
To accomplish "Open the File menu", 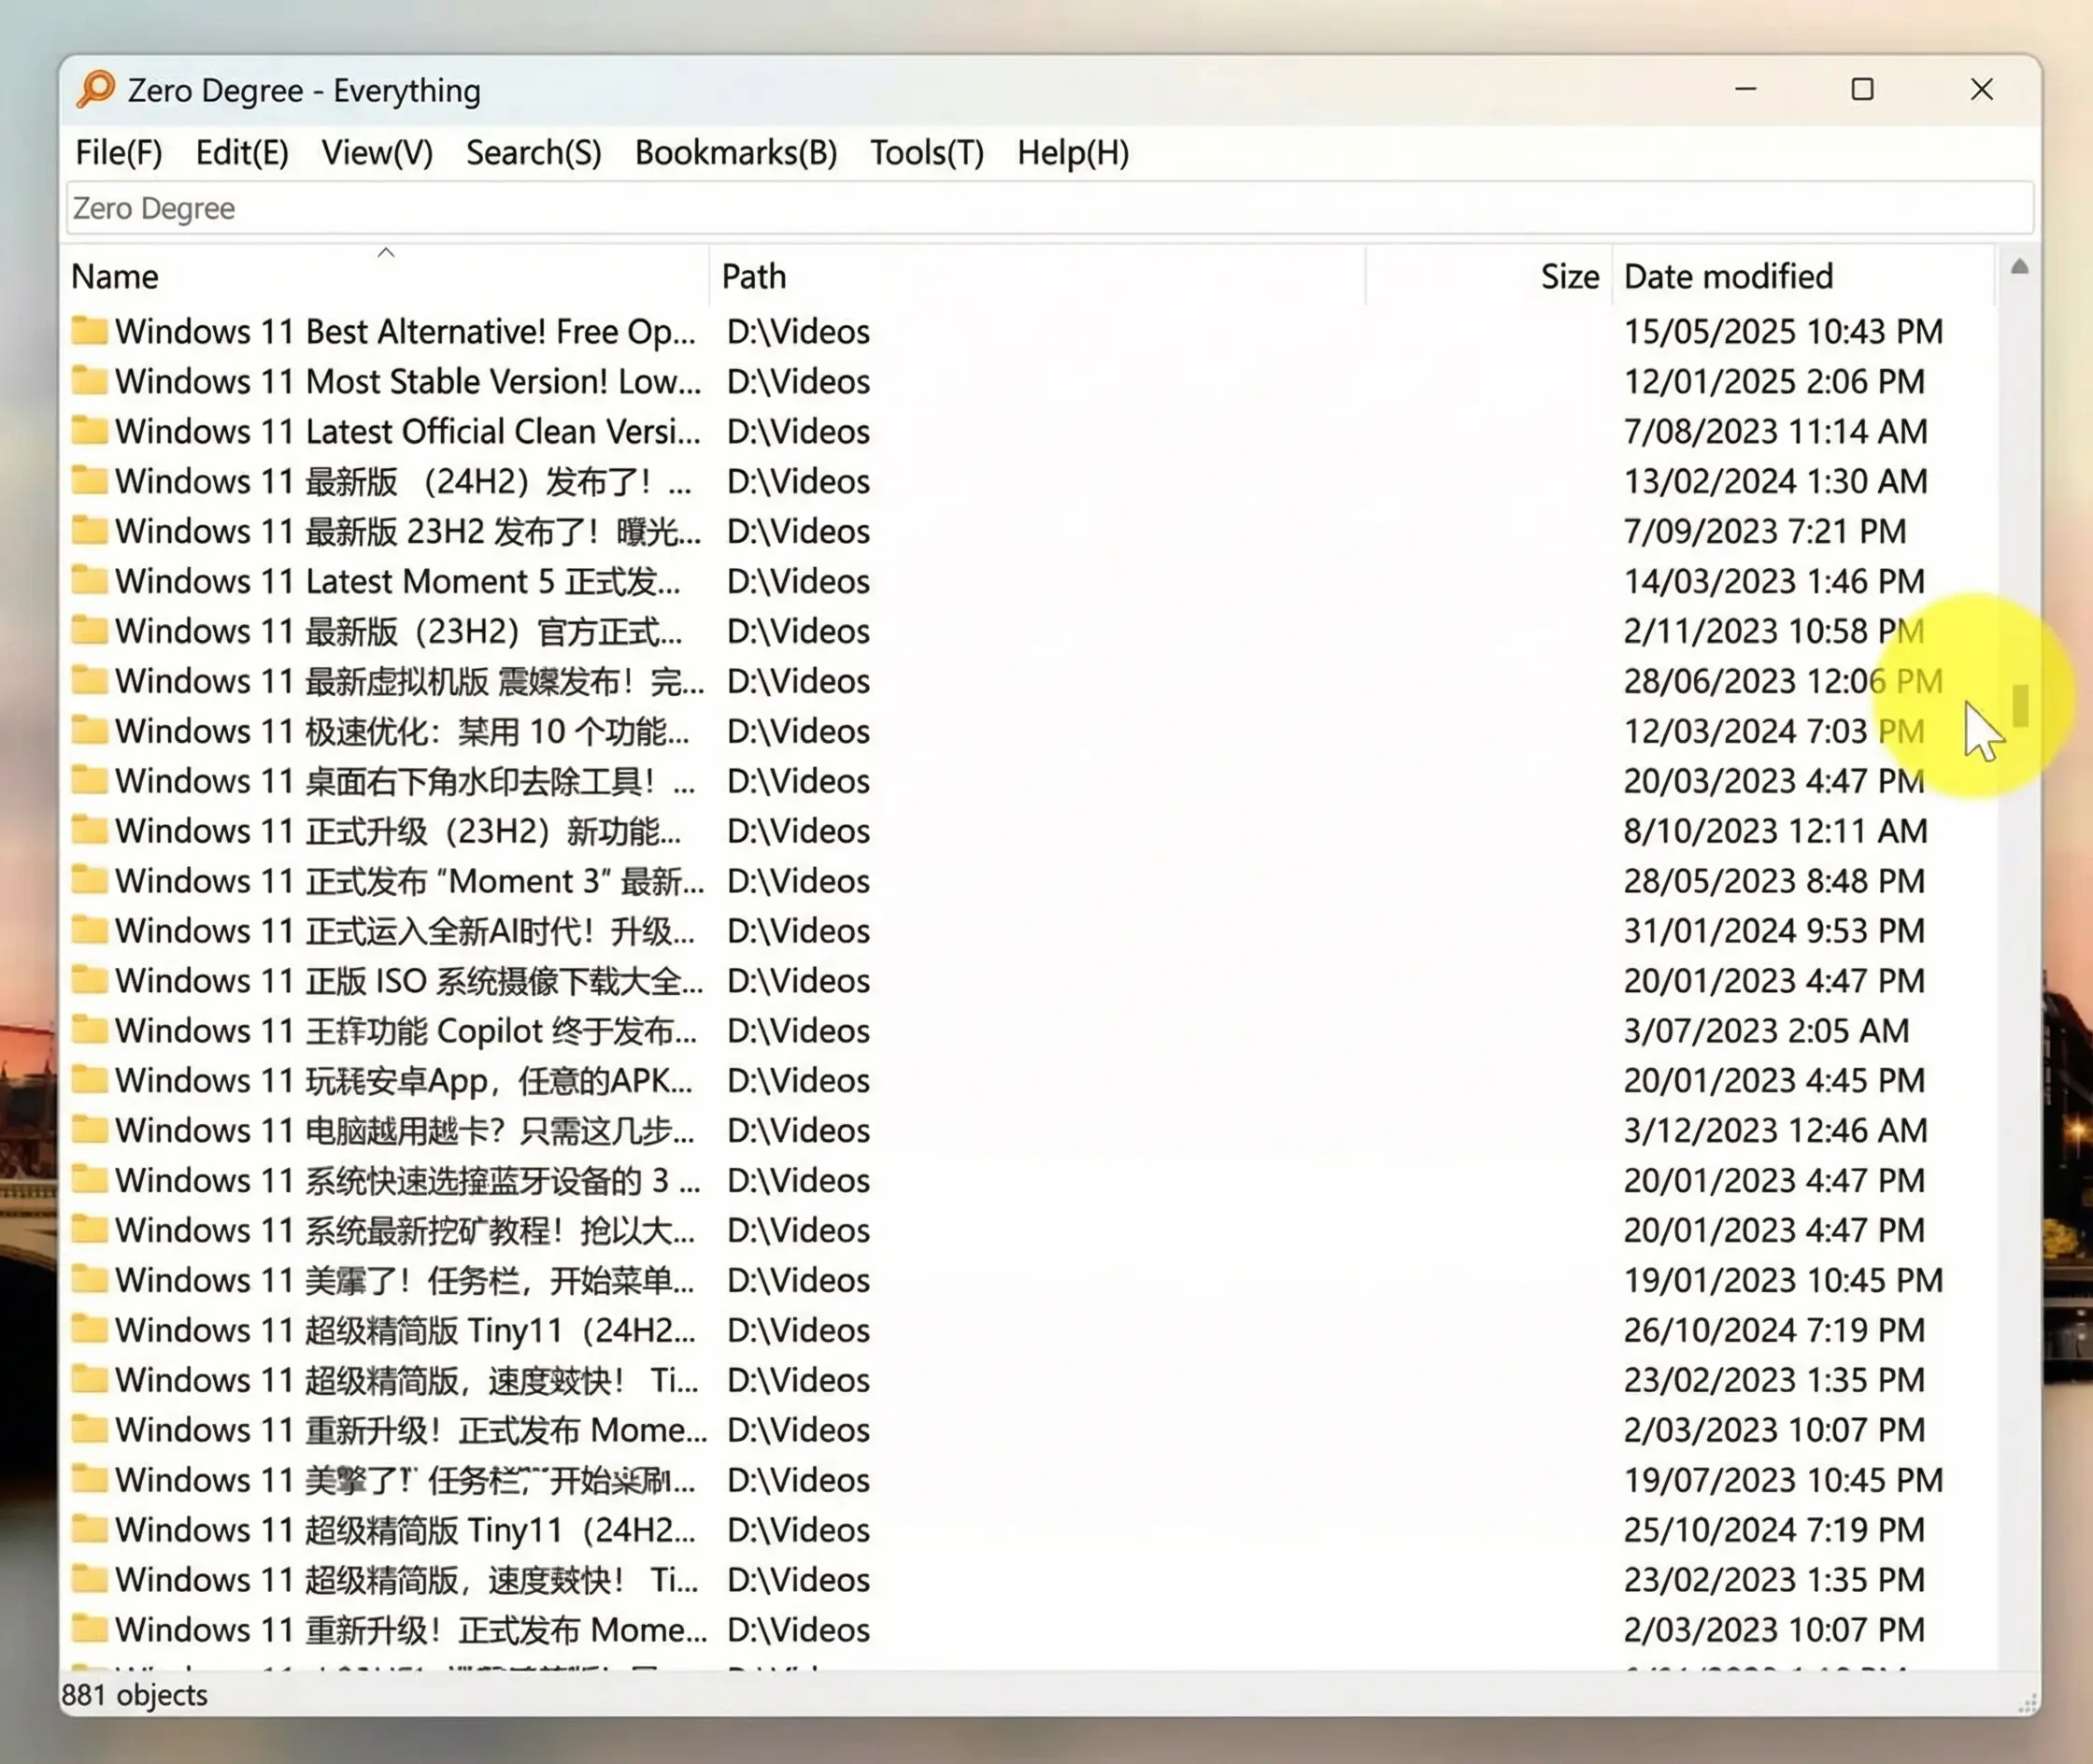I will (117, 152).
